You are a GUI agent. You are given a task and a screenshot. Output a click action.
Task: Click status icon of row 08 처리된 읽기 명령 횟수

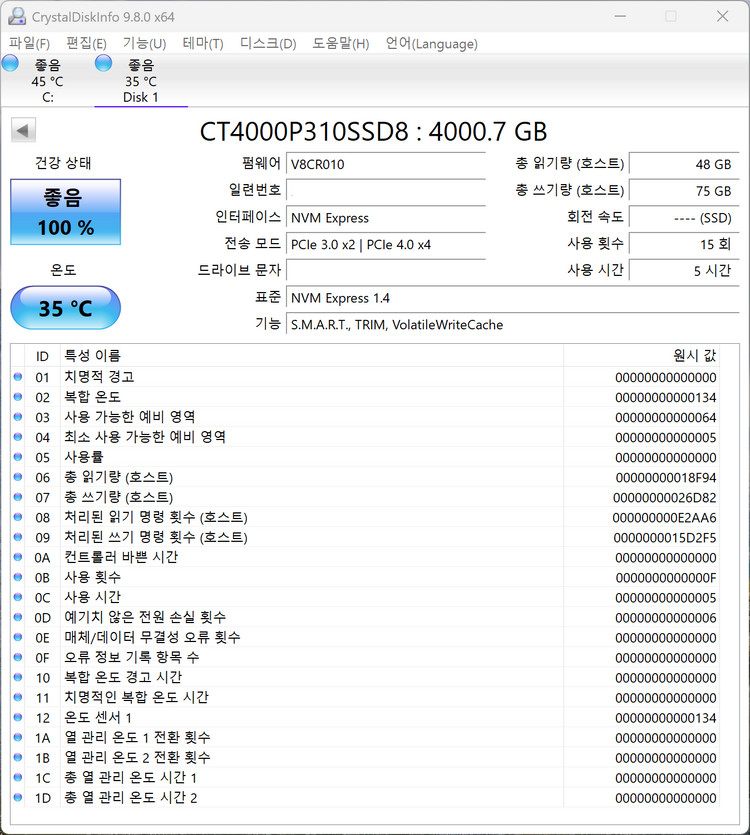(18, 517)
